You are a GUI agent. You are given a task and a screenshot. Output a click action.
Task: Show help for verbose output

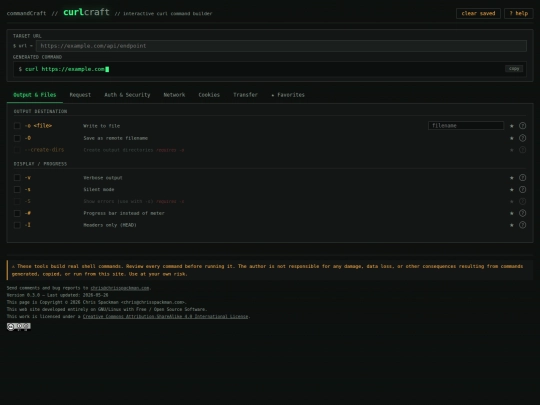tap(522, 178)
